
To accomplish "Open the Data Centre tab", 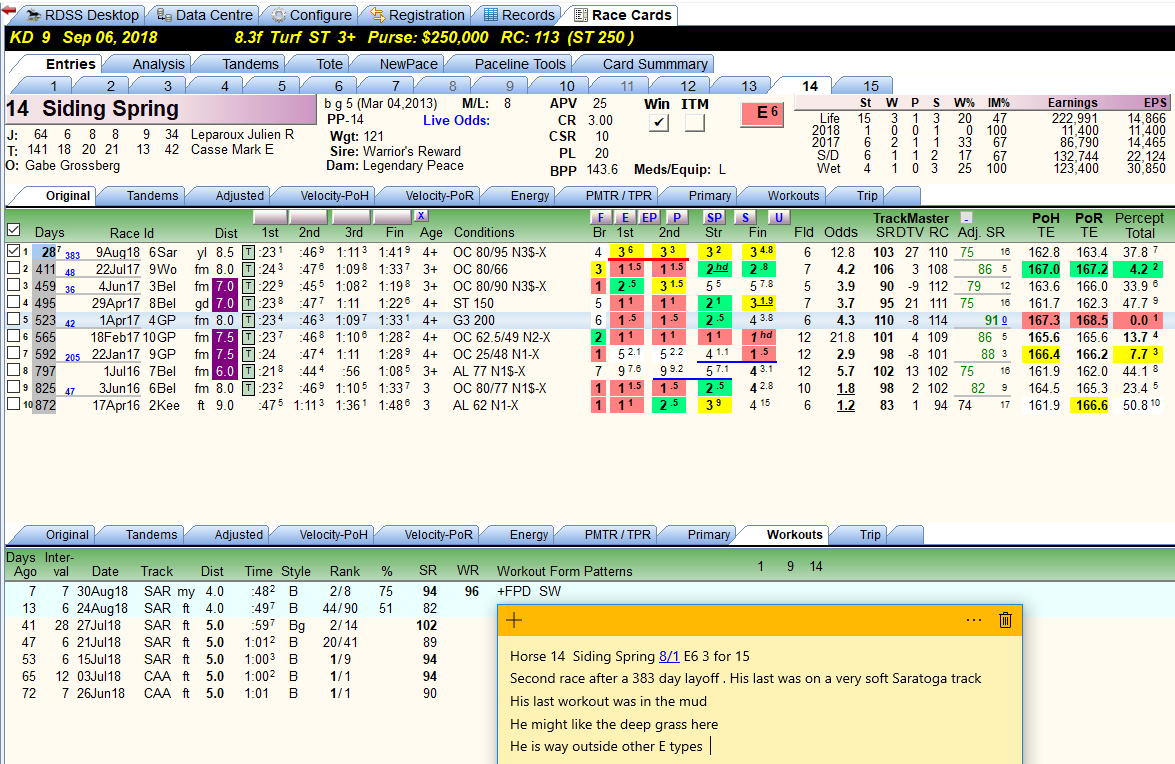I will 204,15.
